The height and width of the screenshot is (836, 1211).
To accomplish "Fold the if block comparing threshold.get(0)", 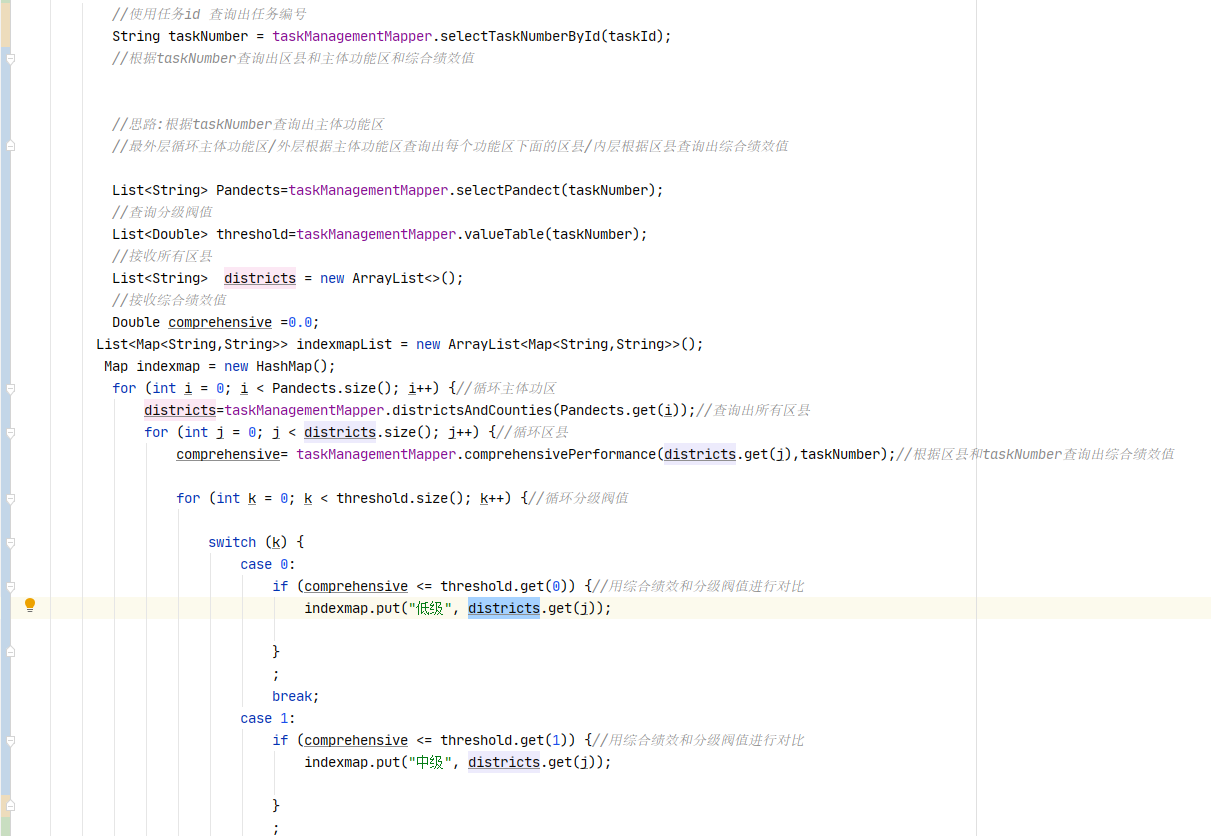I will [10, 586].
